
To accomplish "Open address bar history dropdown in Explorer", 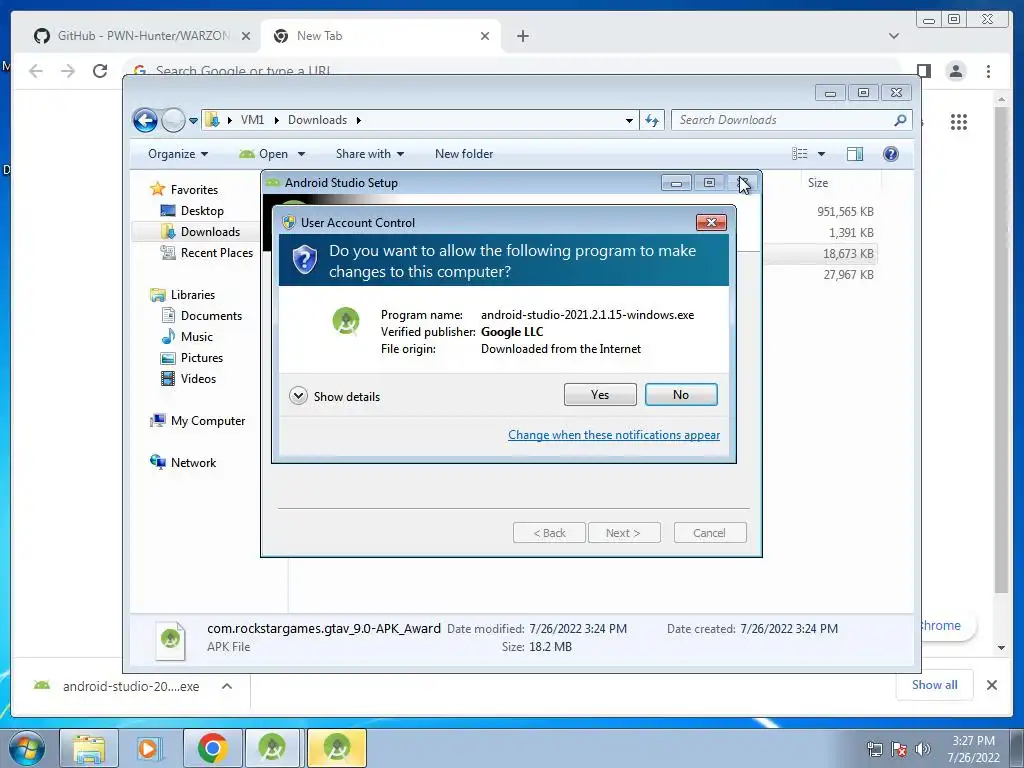I will pyautogui.click(x=629, y=120).
